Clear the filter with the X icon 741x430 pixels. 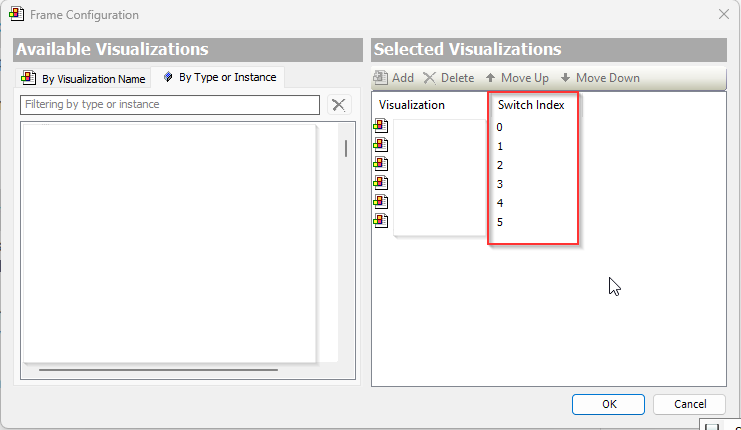click(339, 105)
